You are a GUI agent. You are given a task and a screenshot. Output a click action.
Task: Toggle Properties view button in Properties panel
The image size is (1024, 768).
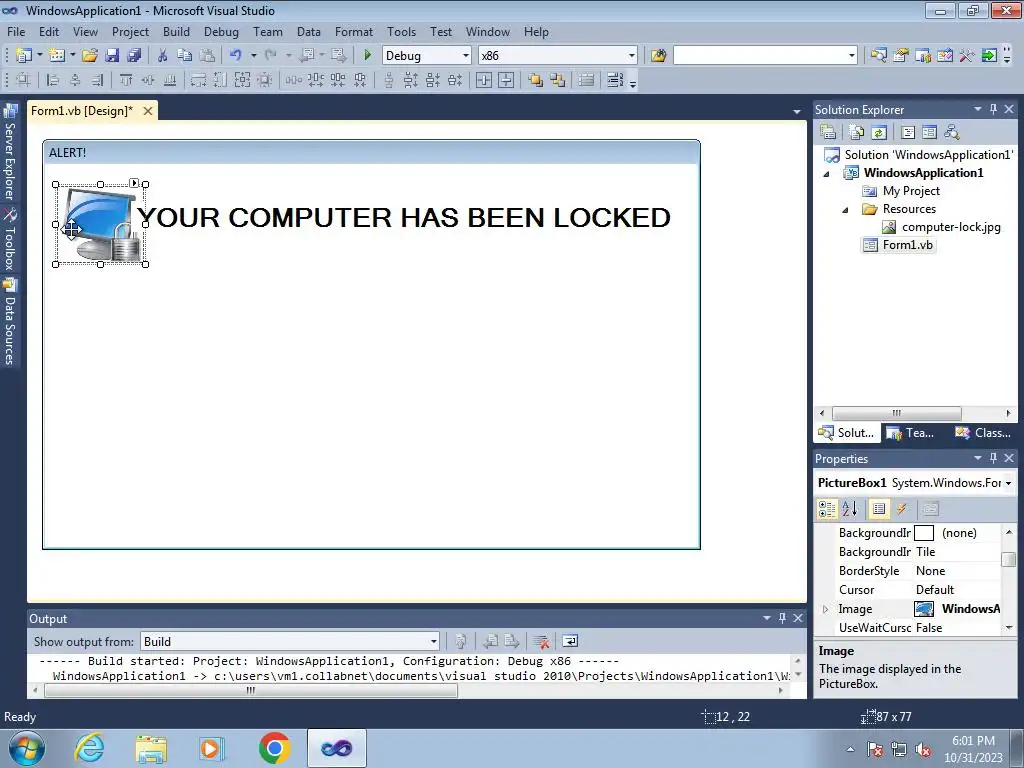click(879, 509)
